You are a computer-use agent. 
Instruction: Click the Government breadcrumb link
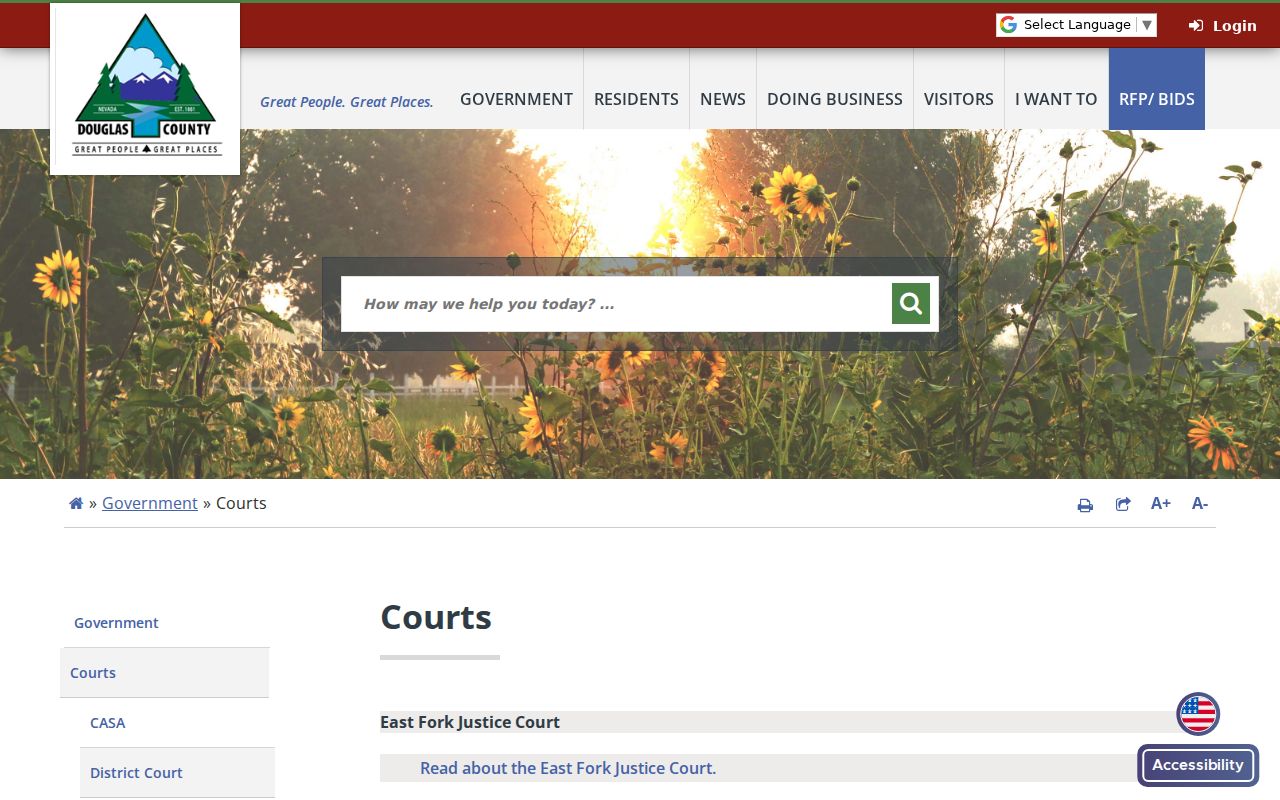pyautogui.click(x=150, y=503)
